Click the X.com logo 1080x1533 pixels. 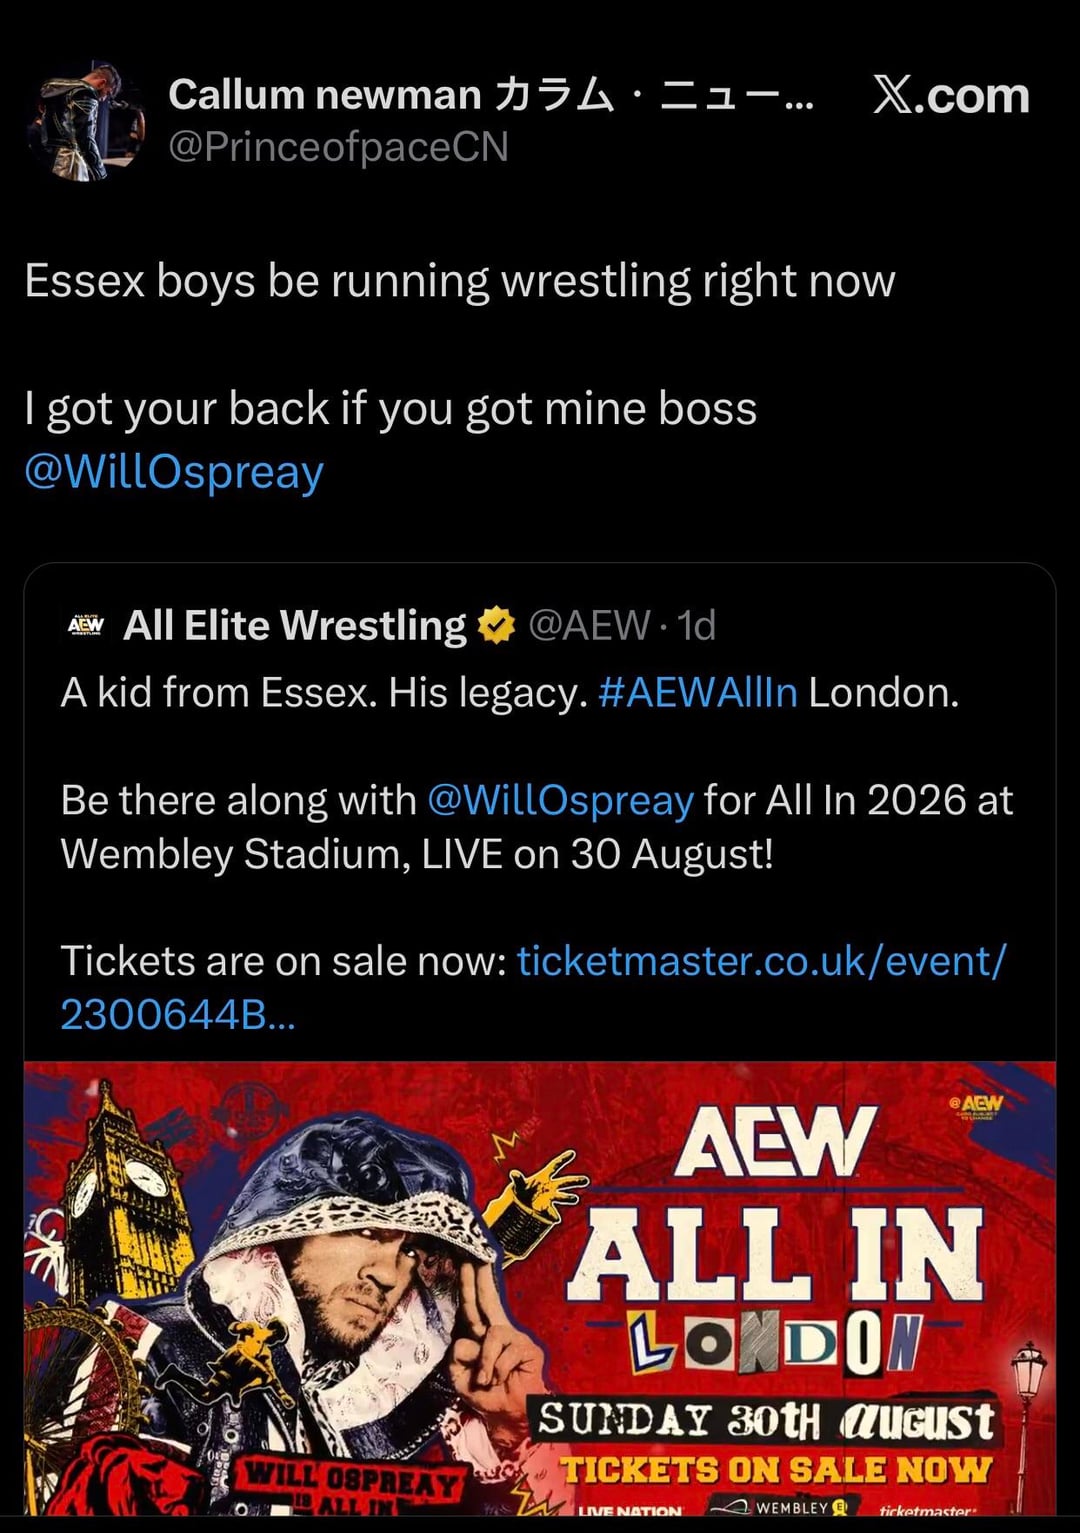(x=950, y=96)
